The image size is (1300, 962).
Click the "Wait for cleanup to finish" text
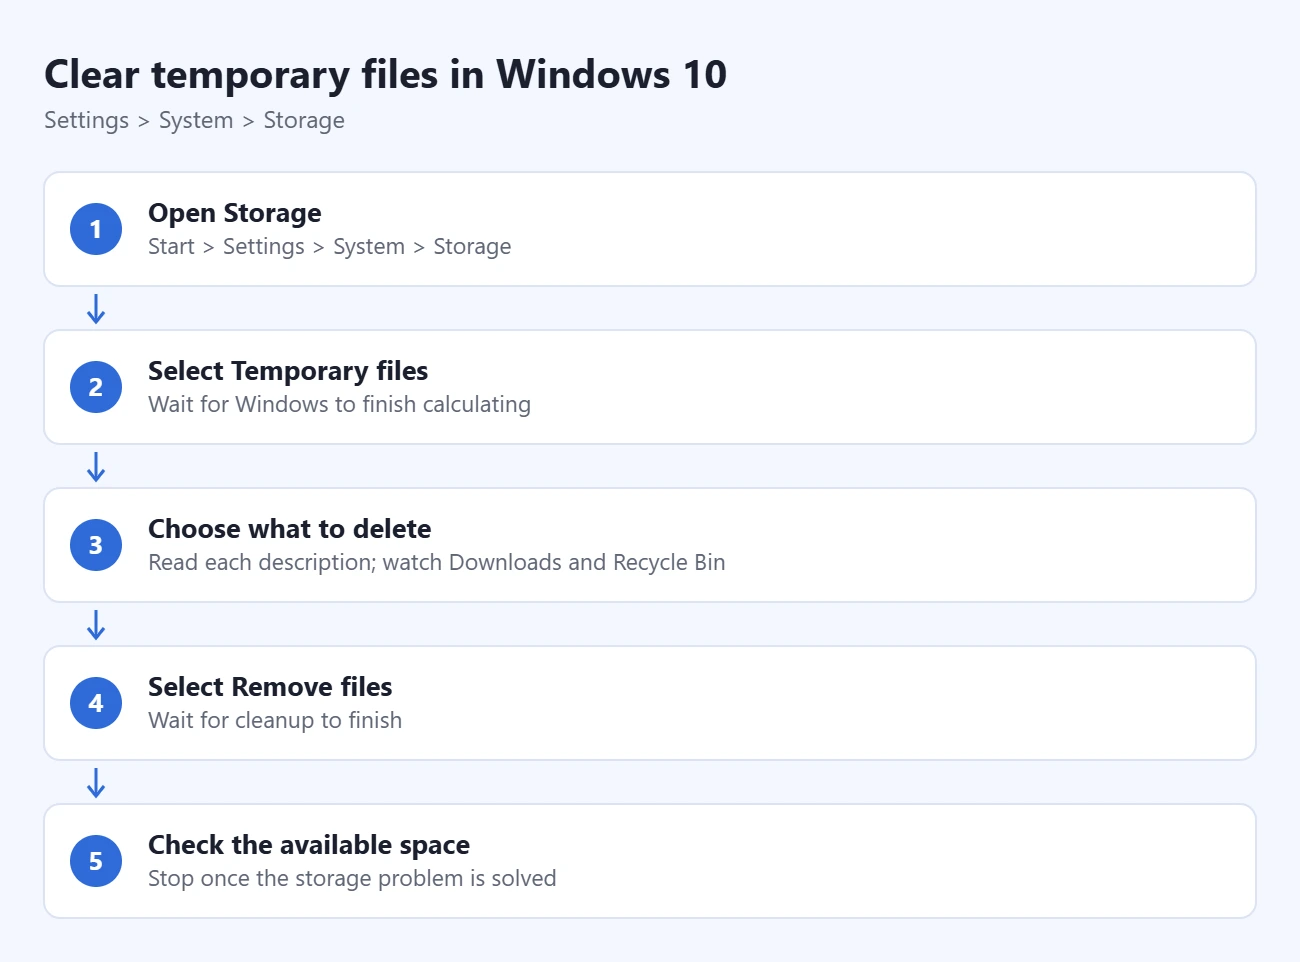click(275, 720)
